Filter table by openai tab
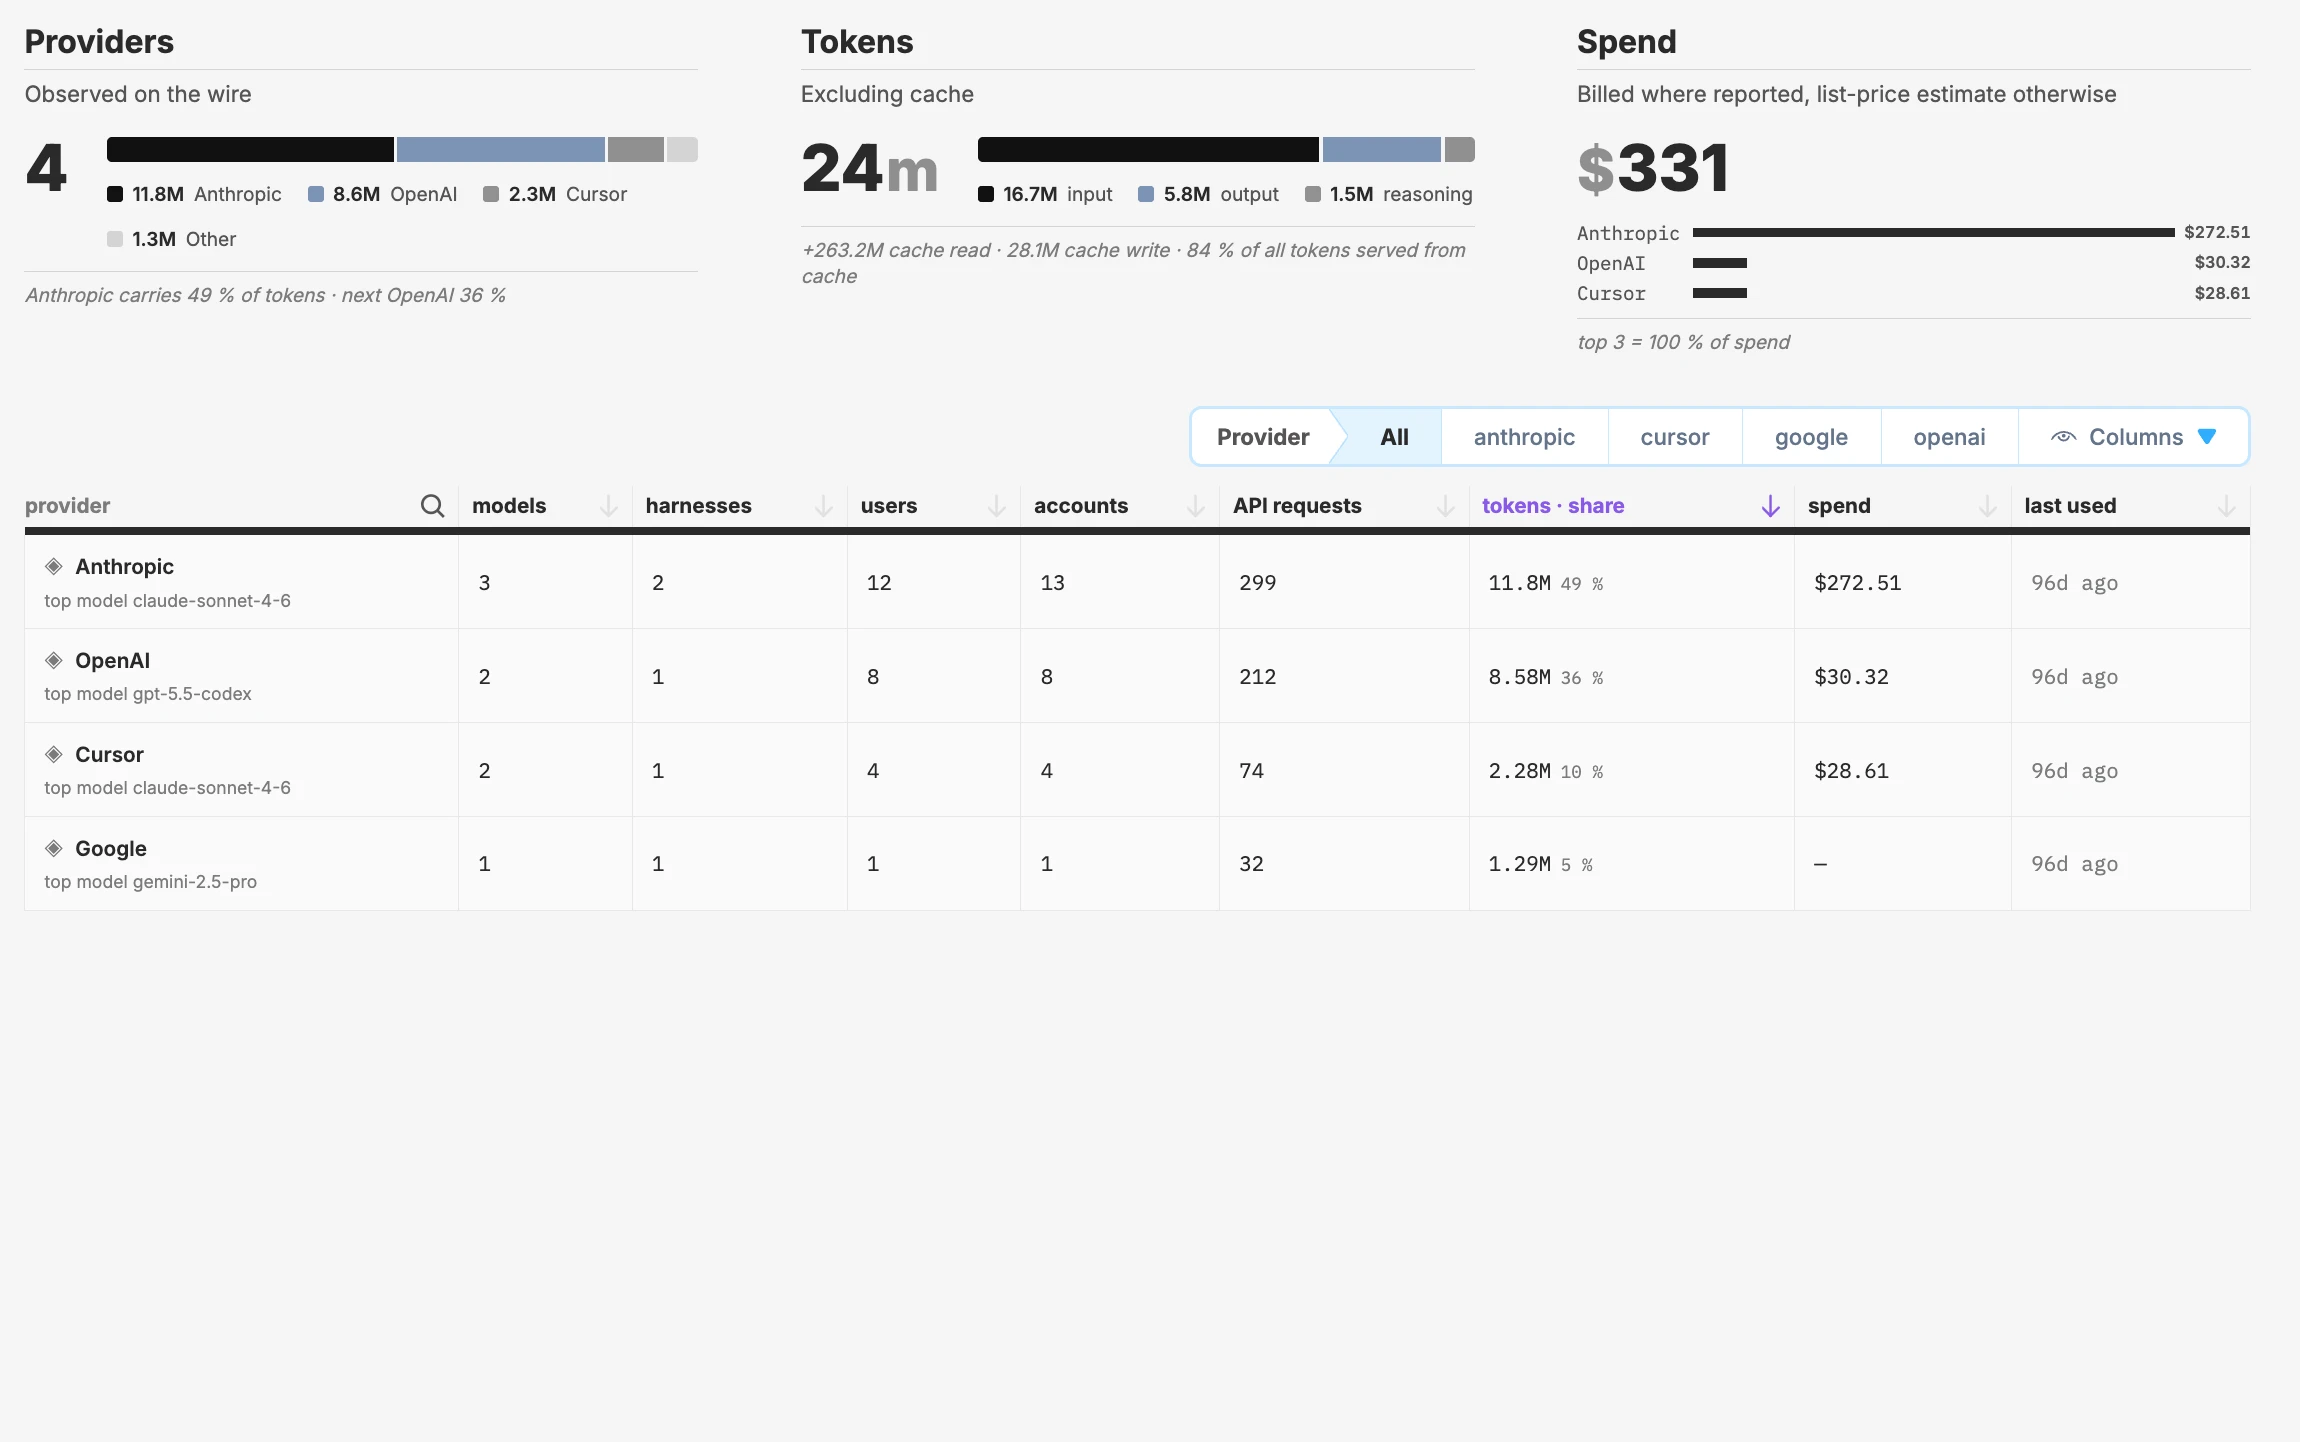Image resolution: width=2300 pixels, height=1442 pixels. pyautogui.click(x=1949, y=437)
